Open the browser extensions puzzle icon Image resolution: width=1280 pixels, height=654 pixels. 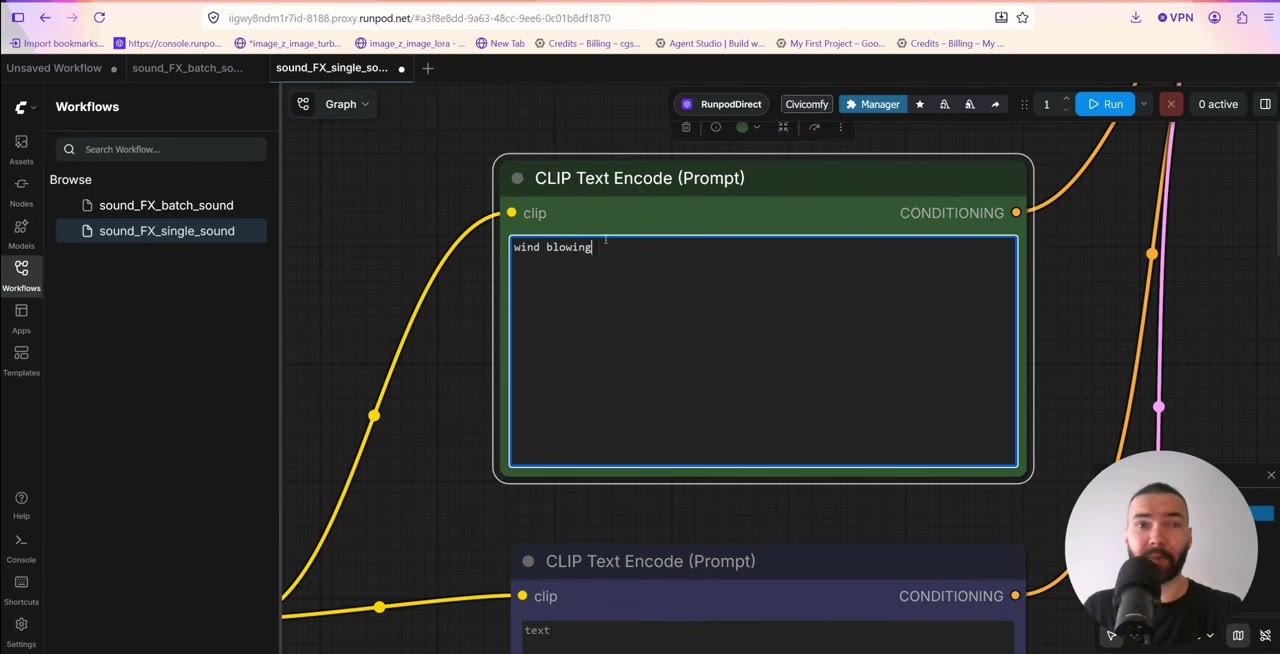click(1242, 17)
